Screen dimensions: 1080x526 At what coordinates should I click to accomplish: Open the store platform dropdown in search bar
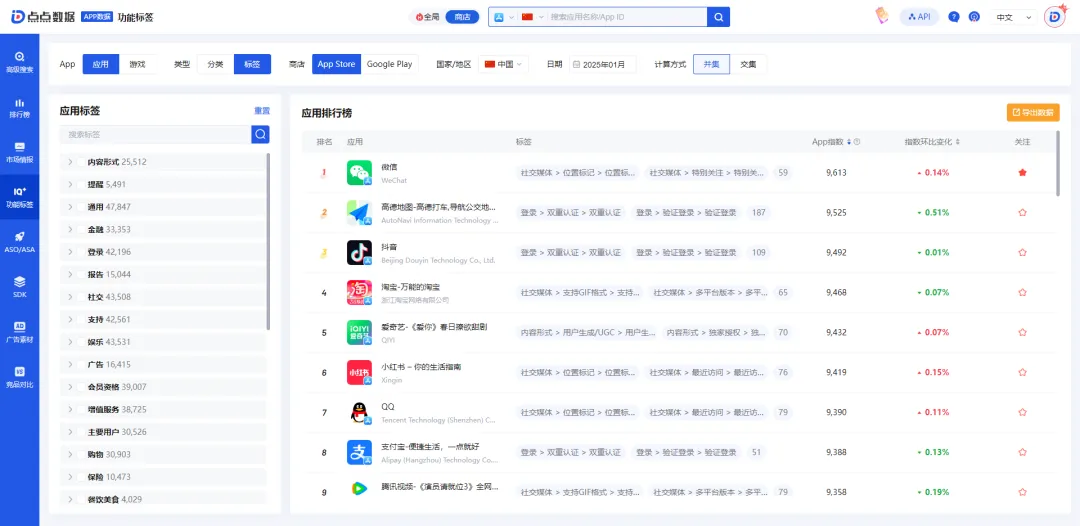504,17
